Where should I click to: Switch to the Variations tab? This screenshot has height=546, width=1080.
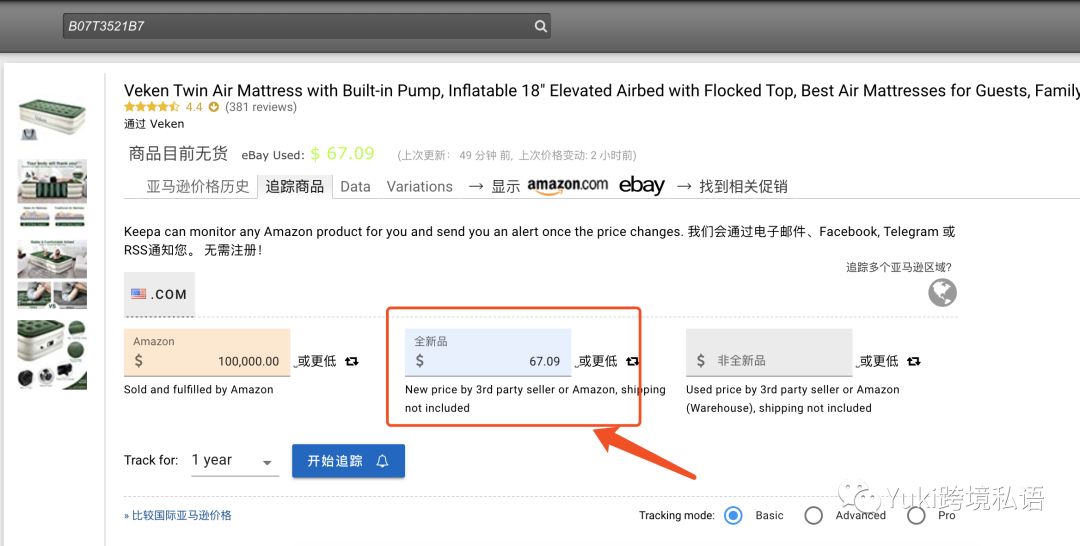tap(420, 187)
